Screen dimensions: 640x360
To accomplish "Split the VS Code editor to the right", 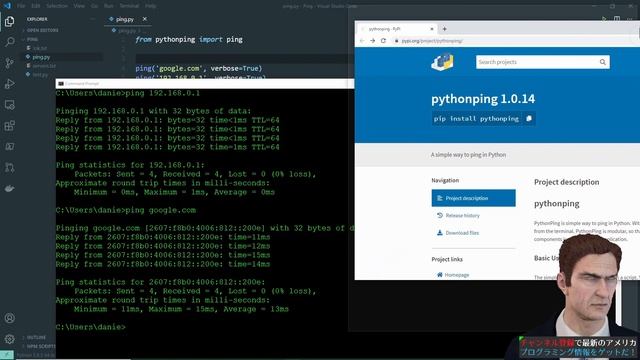I will coord(617,19).
